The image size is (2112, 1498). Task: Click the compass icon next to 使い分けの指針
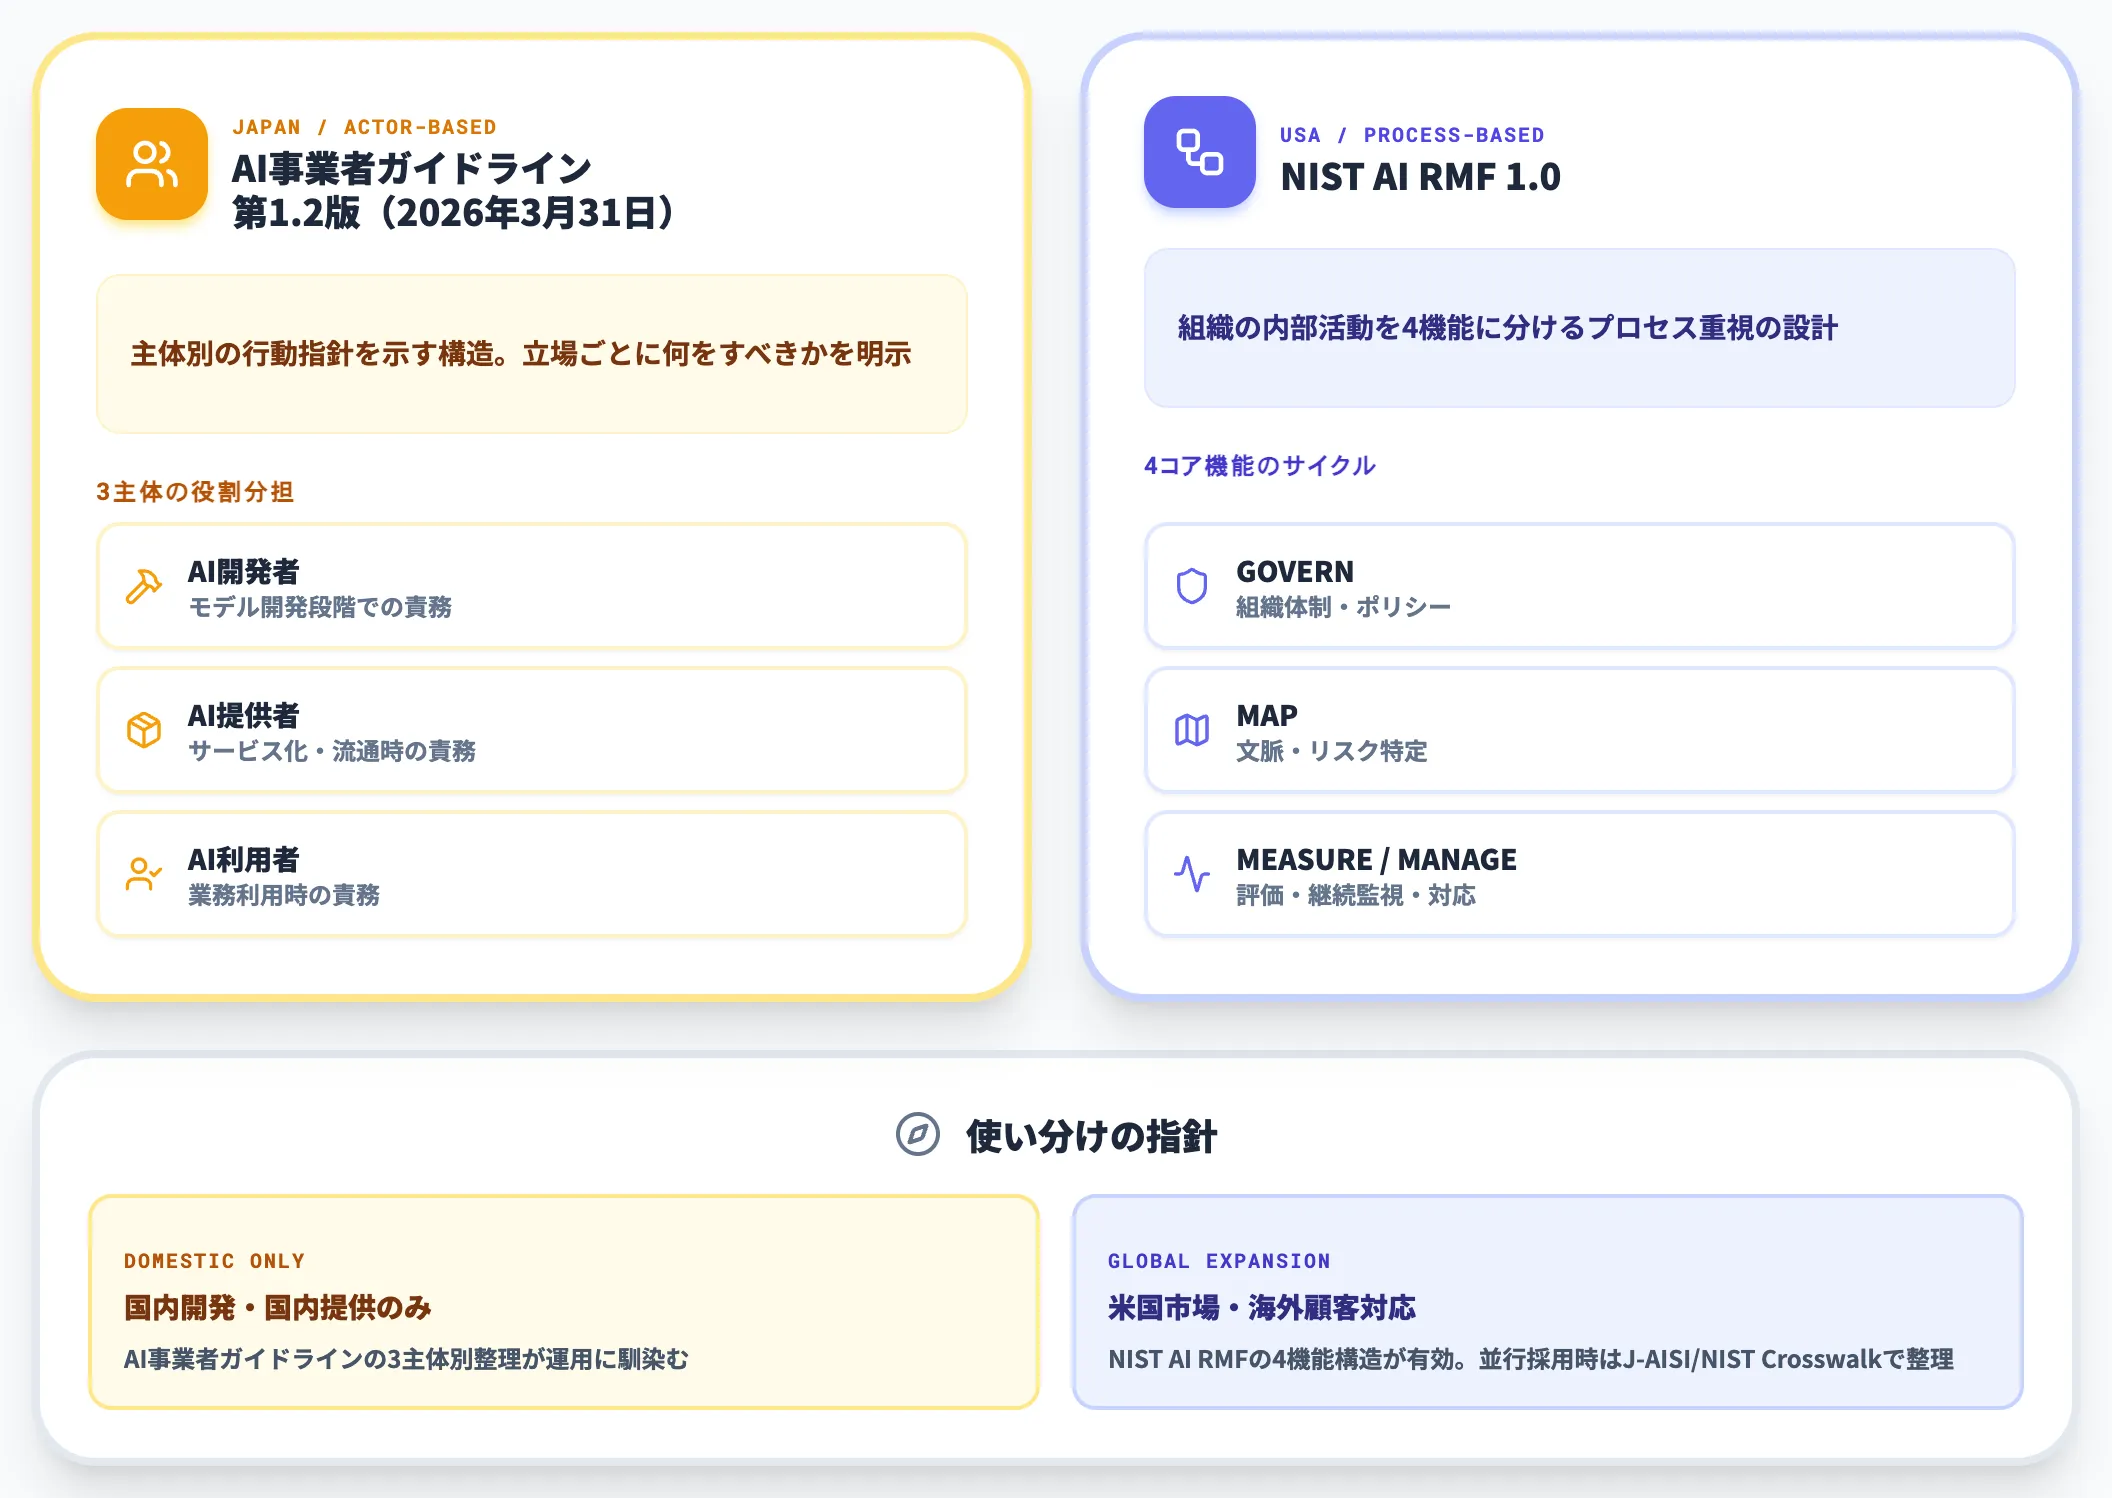click(x=918, y=1134)
